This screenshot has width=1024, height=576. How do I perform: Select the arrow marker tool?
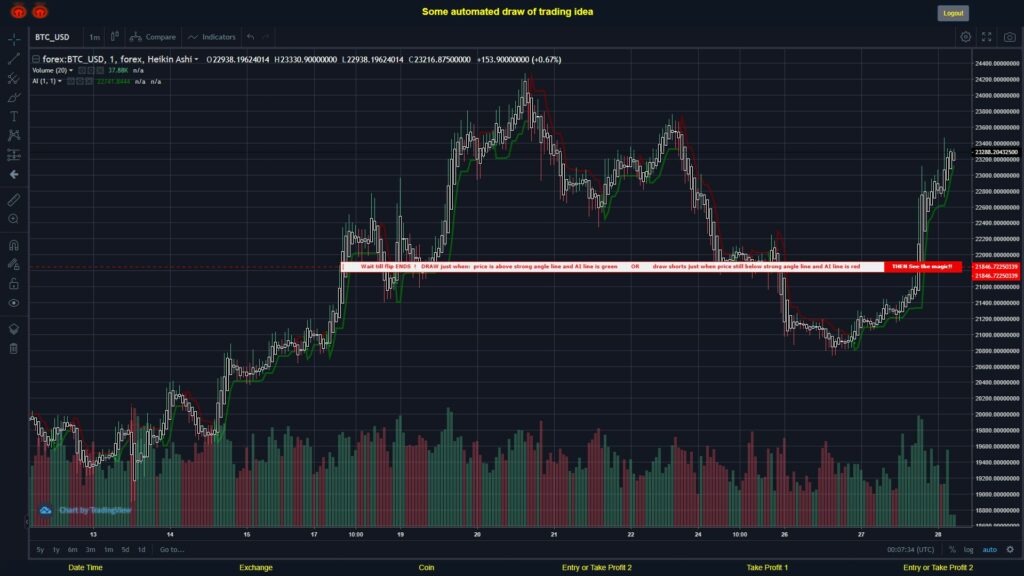coord(14,174)
